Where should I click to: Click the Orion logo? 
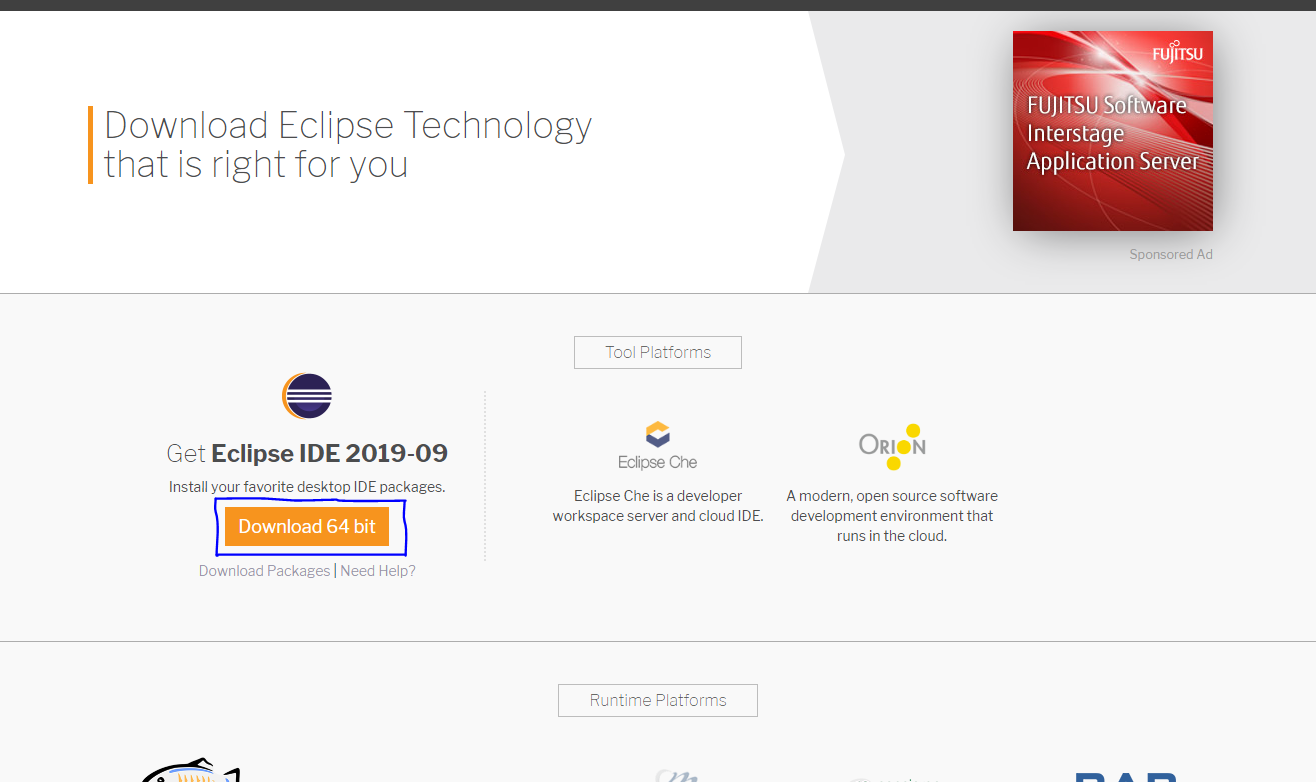pyautogui.click(x=892, y=446)
